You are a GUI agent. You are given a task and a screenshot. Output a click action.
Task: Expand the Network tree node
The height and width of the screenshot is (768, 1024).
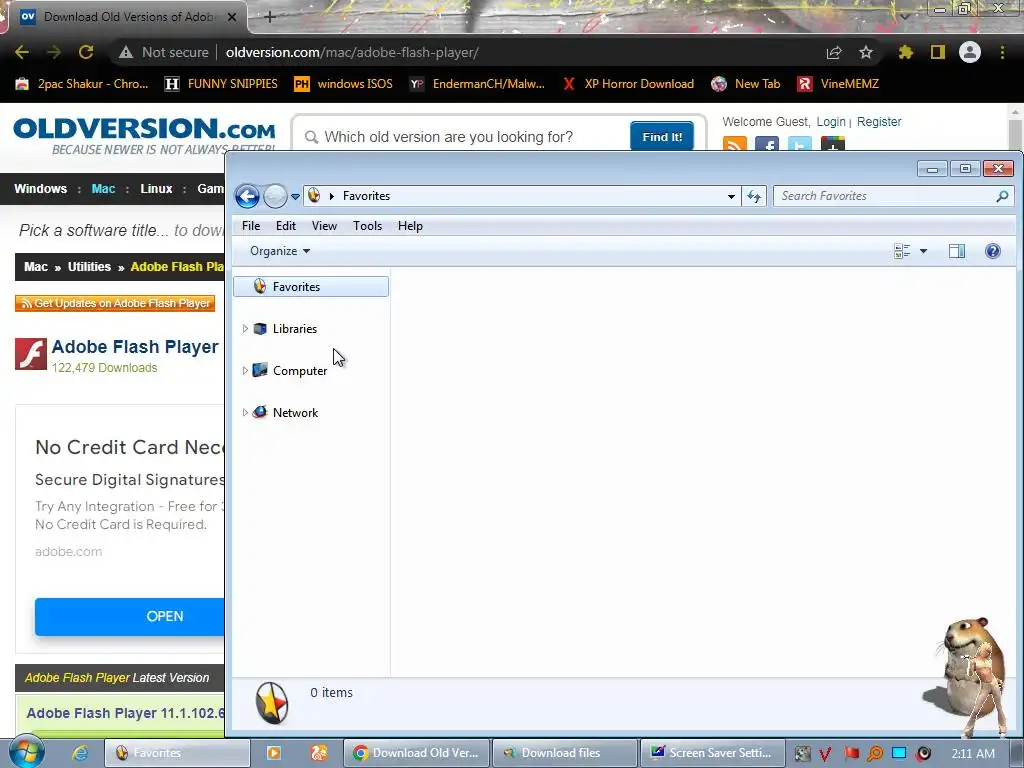[x=245, y=412]
